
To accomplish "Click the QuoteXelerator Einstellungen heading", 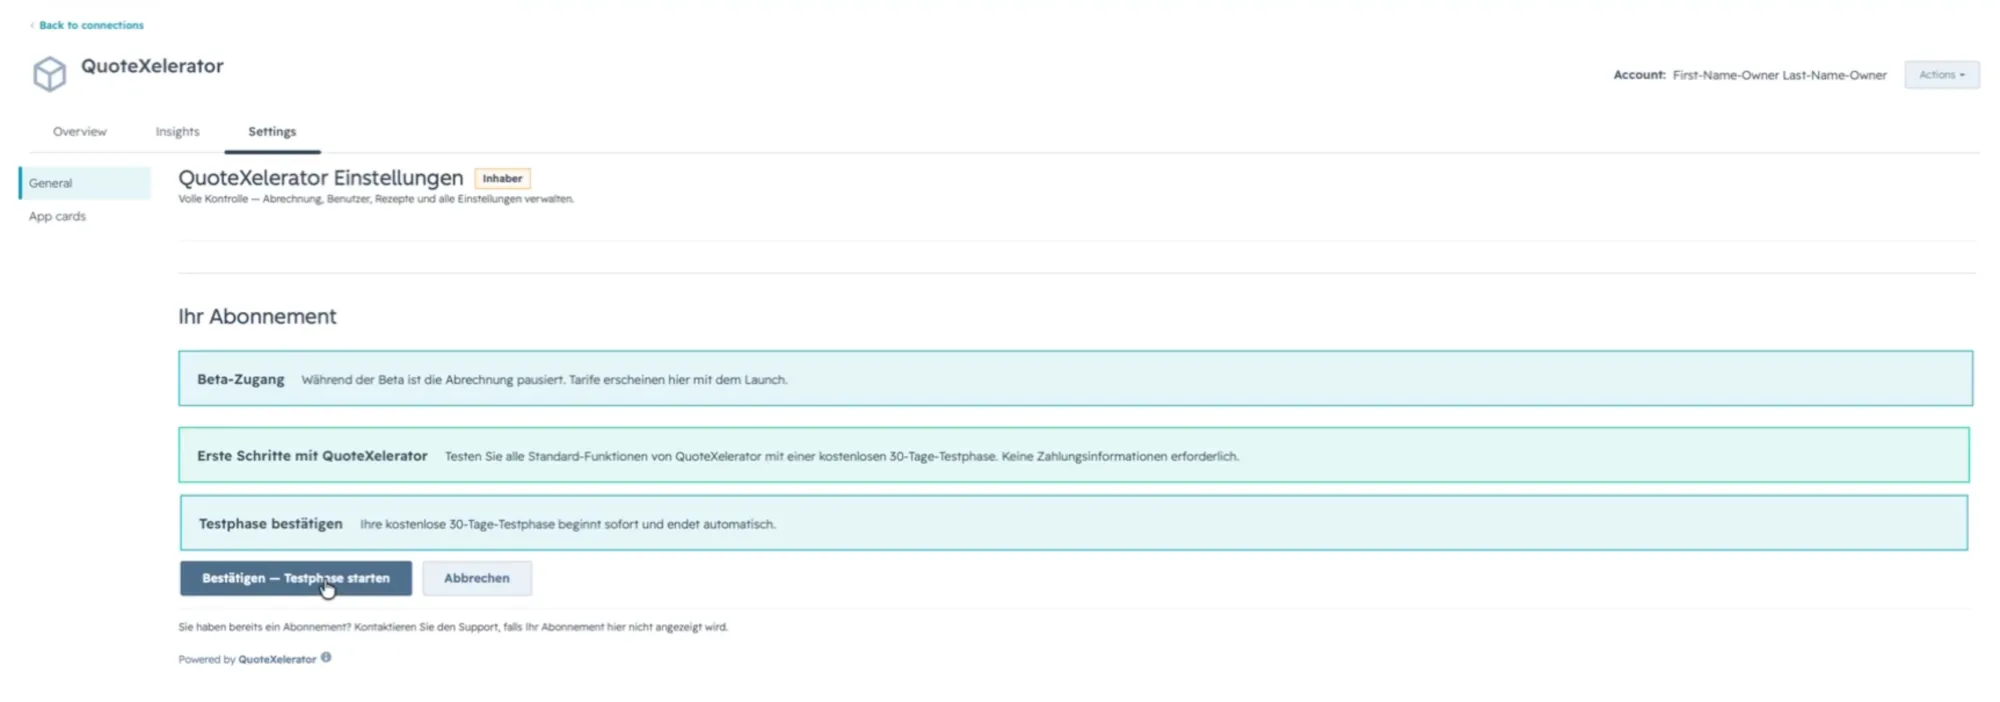I will click(321, 178).
